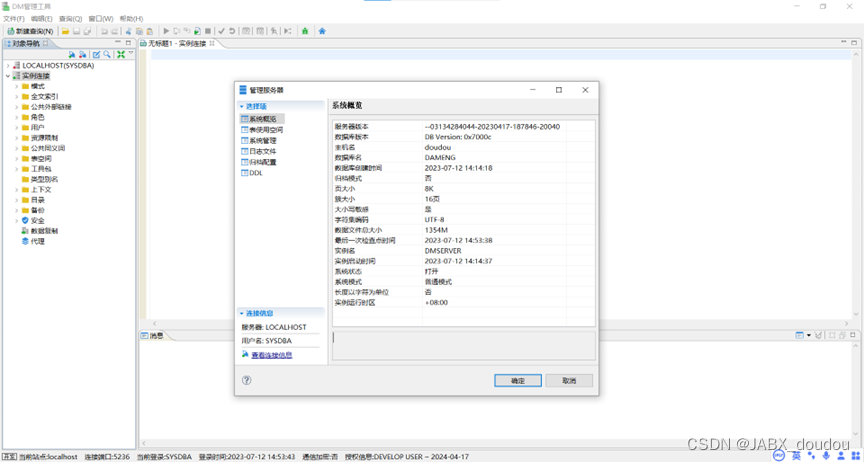Click the console display icon in message panel
Viewport: 864px width, 462px height.
(799, 335)
